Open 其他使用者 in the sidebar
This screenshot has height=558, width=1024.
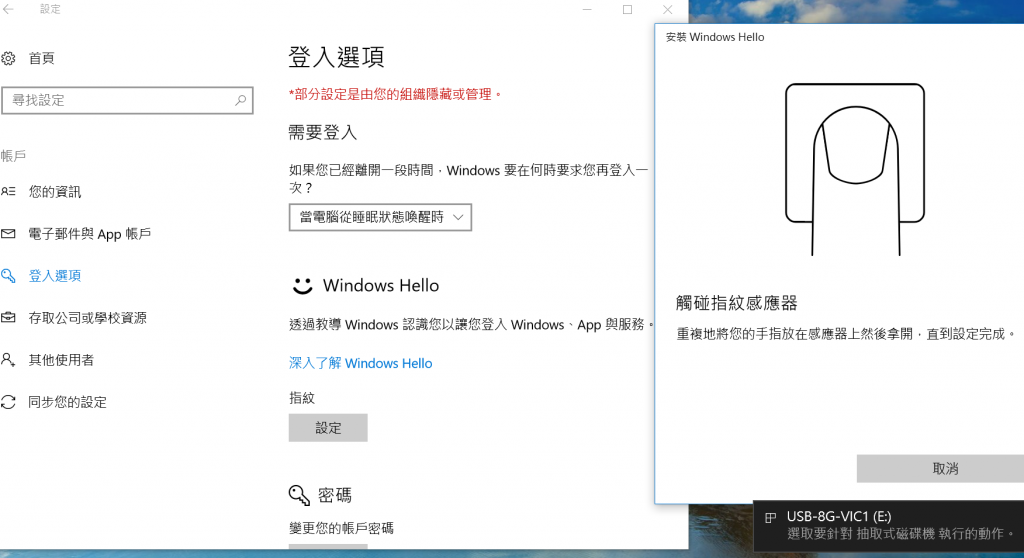click(61, 360)
